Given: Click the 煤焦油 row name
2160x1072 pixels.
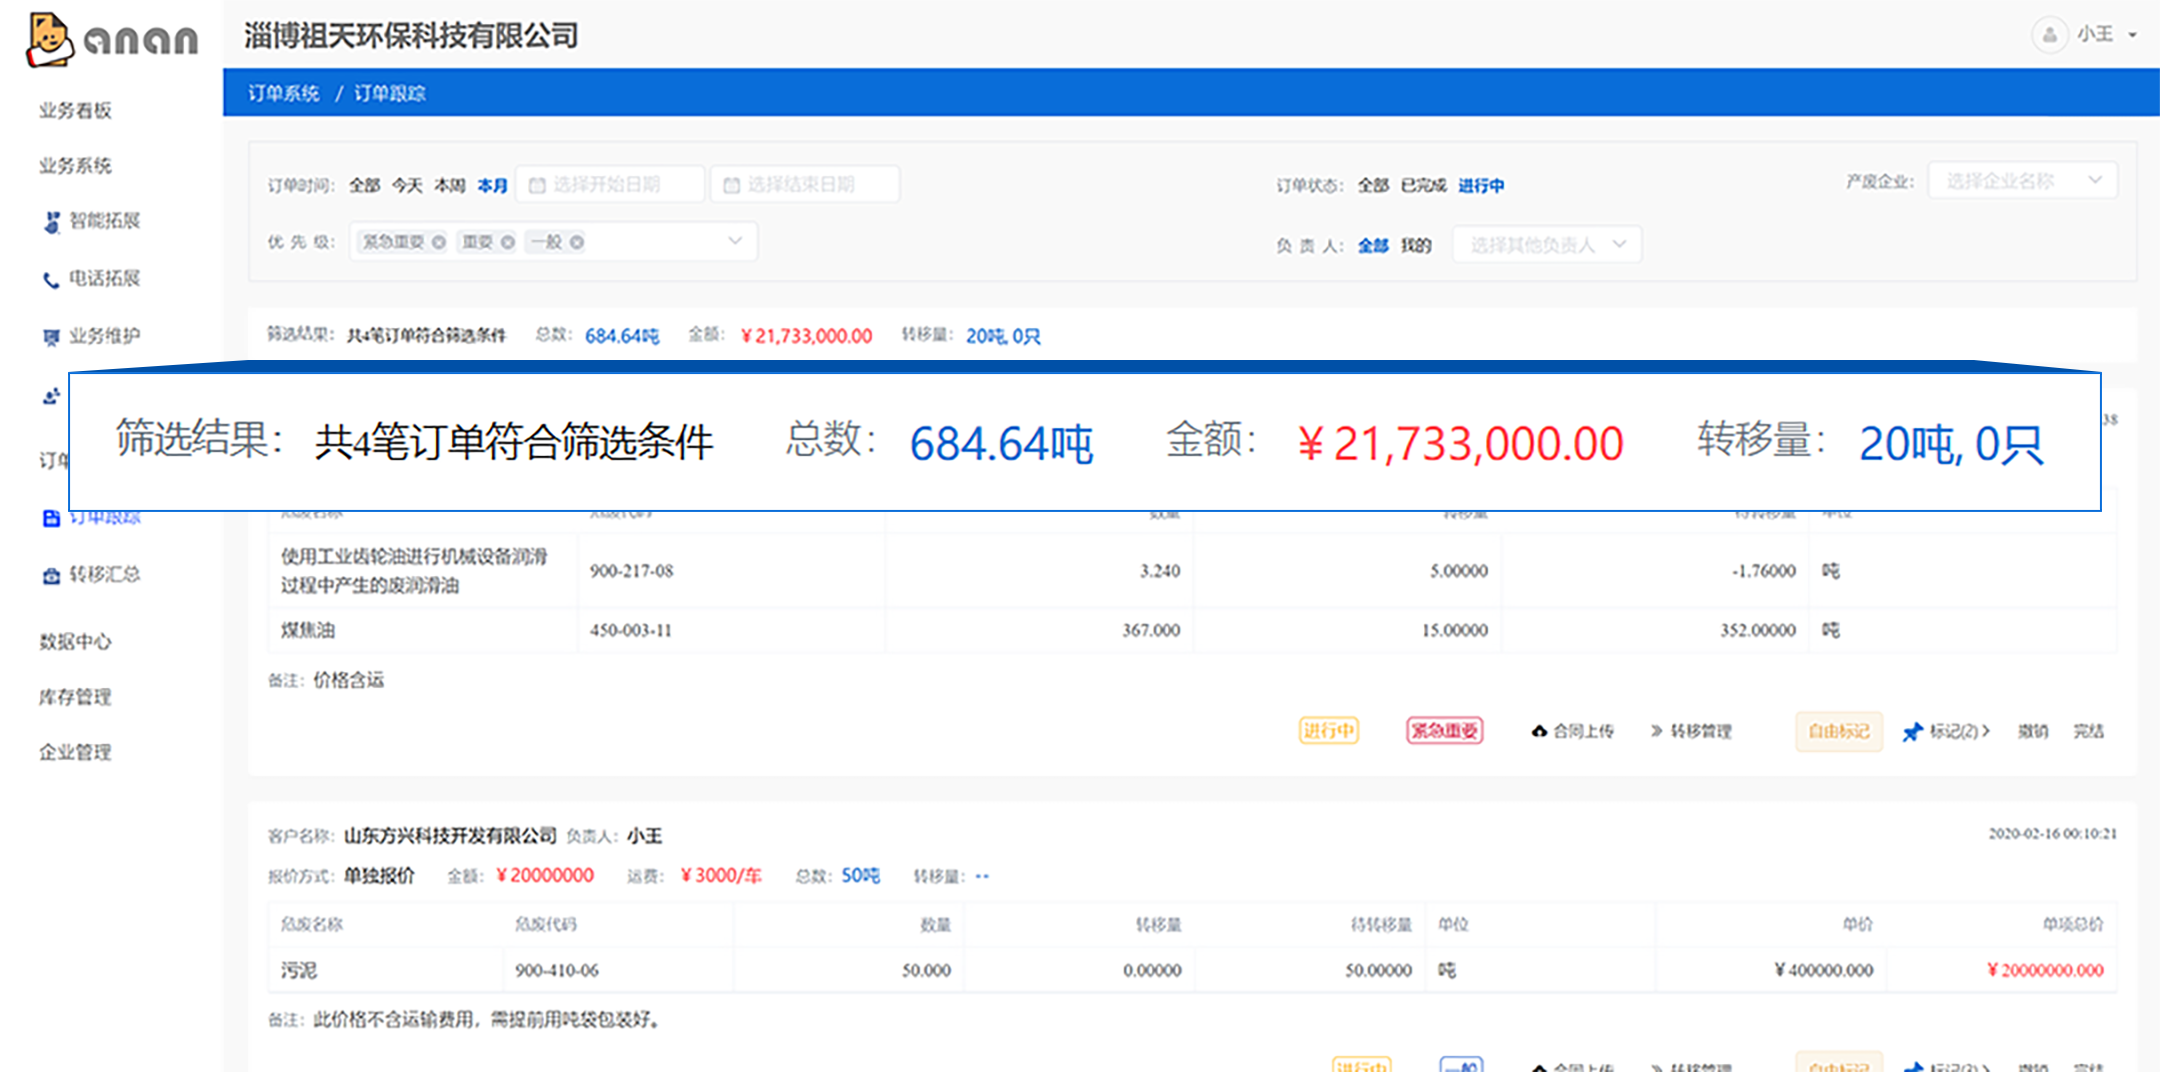Looking at the screenshot, I should point(308,630).
